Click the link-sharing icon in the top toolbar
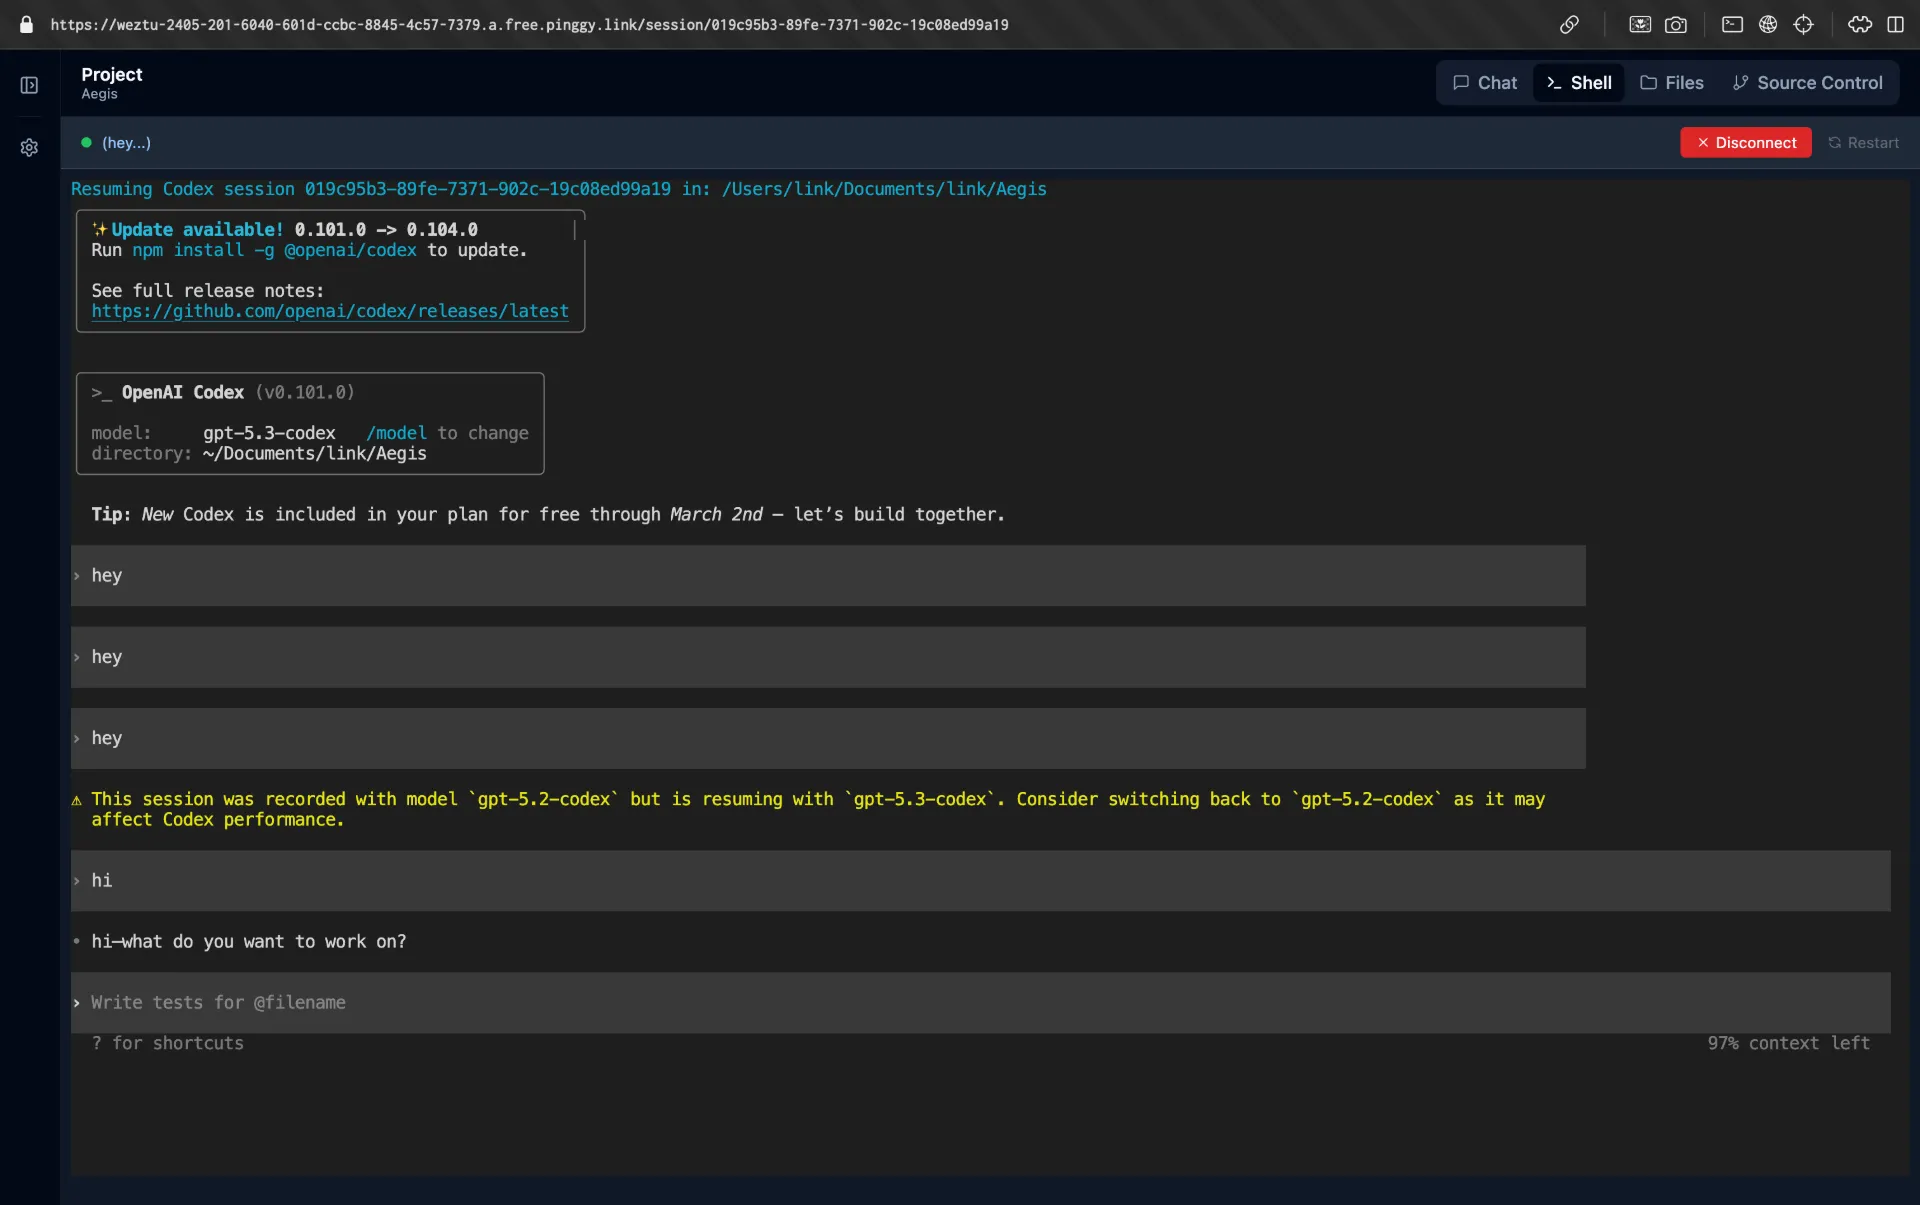1920x1205 pixels. (x=1570, y=25)
